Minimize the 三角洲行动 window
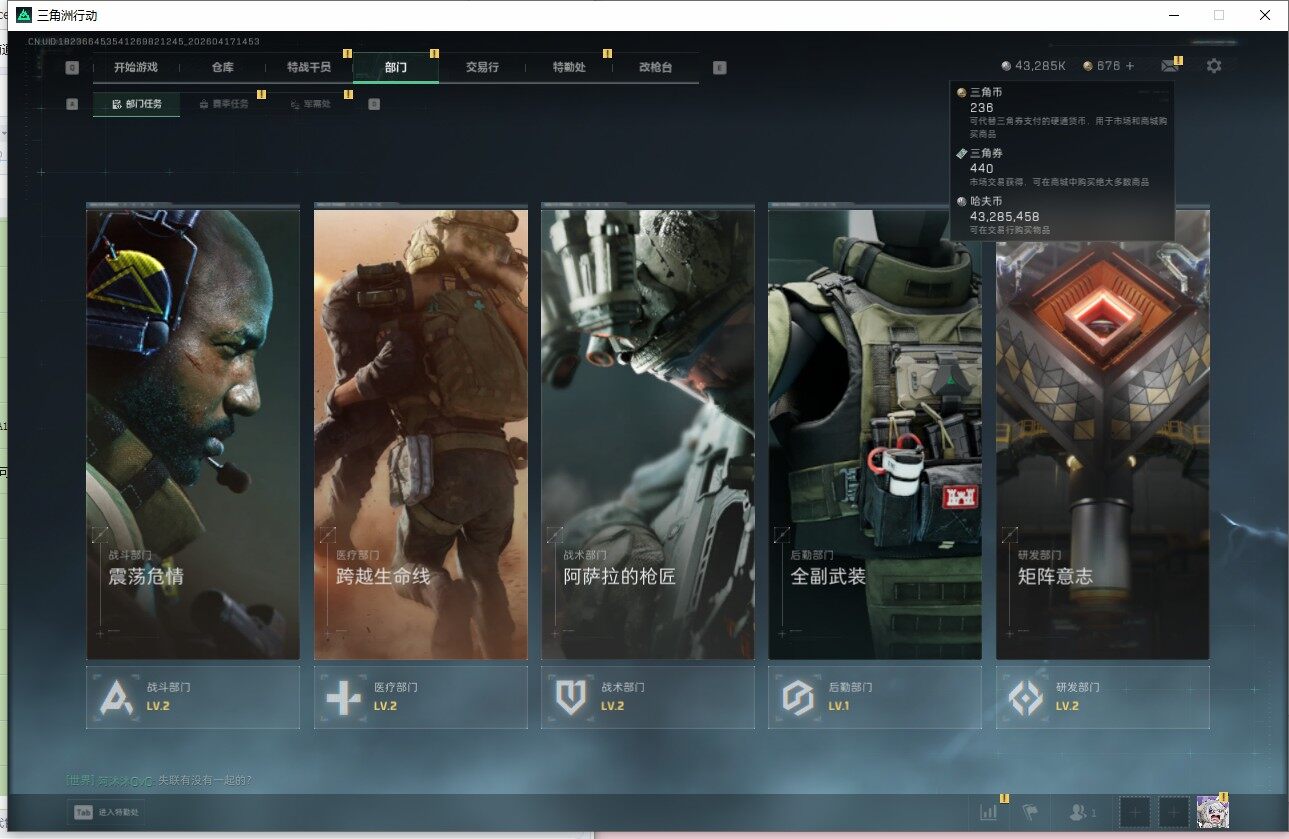1289x839 pixels. point(1174,15)
